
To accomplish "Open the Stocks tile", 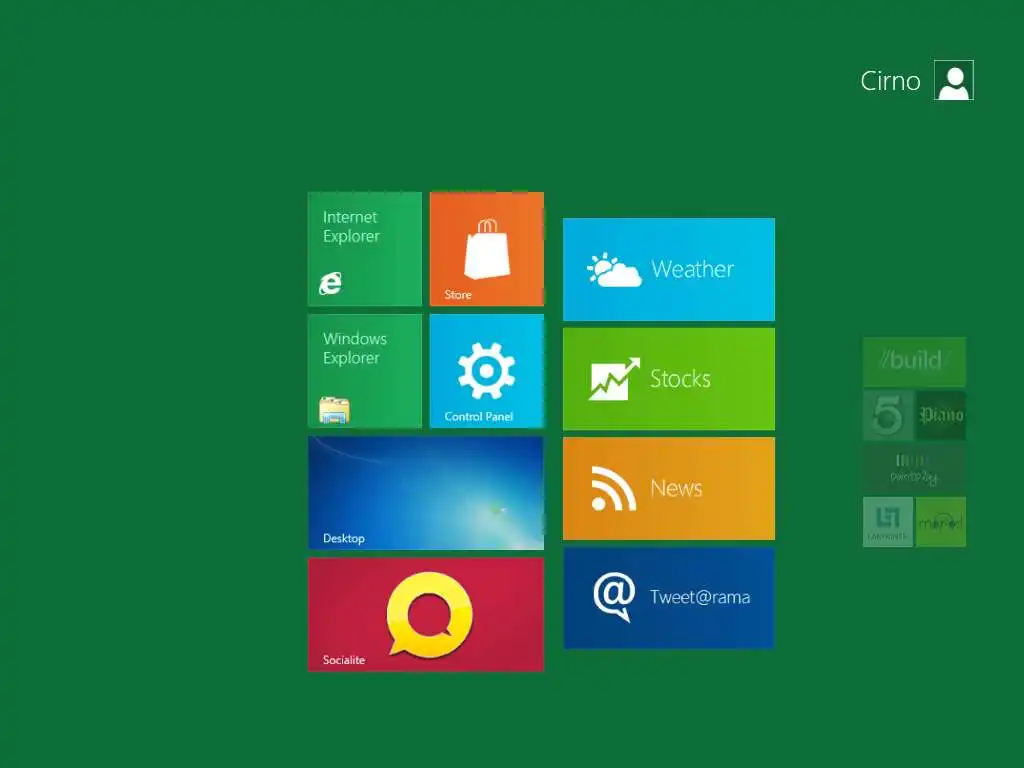I will 669,379.
